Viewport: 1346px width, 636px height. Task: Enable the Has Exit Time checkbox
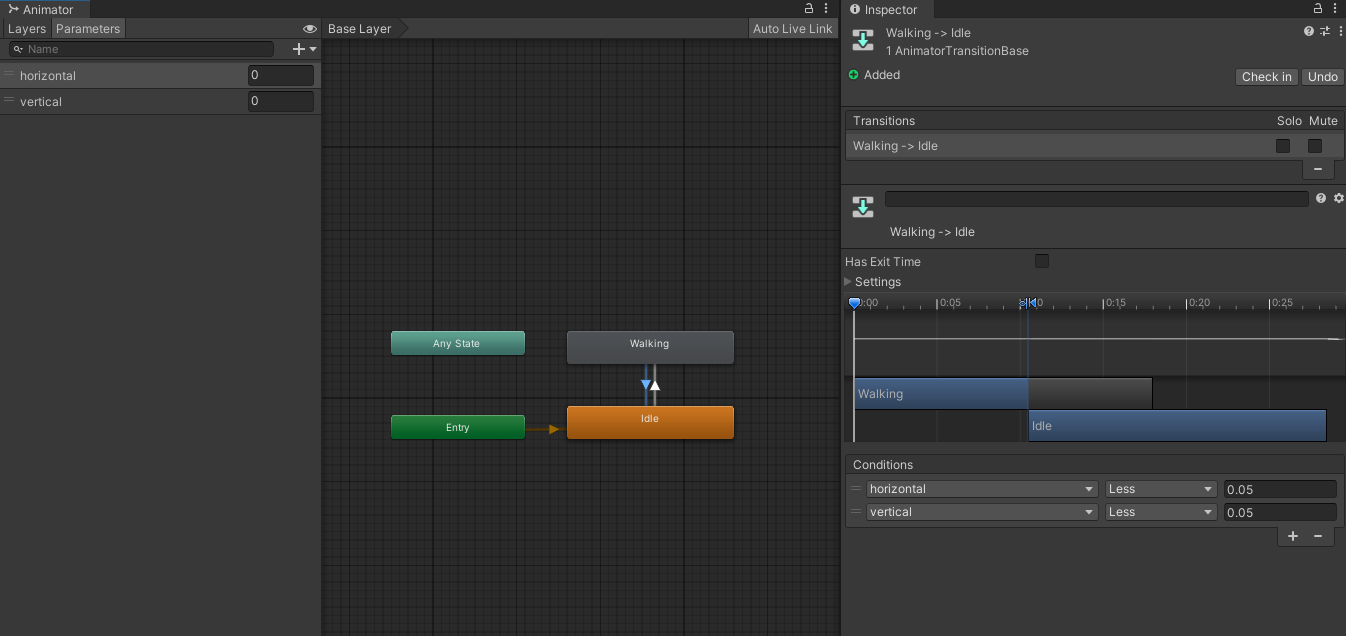coord(1041,261)
